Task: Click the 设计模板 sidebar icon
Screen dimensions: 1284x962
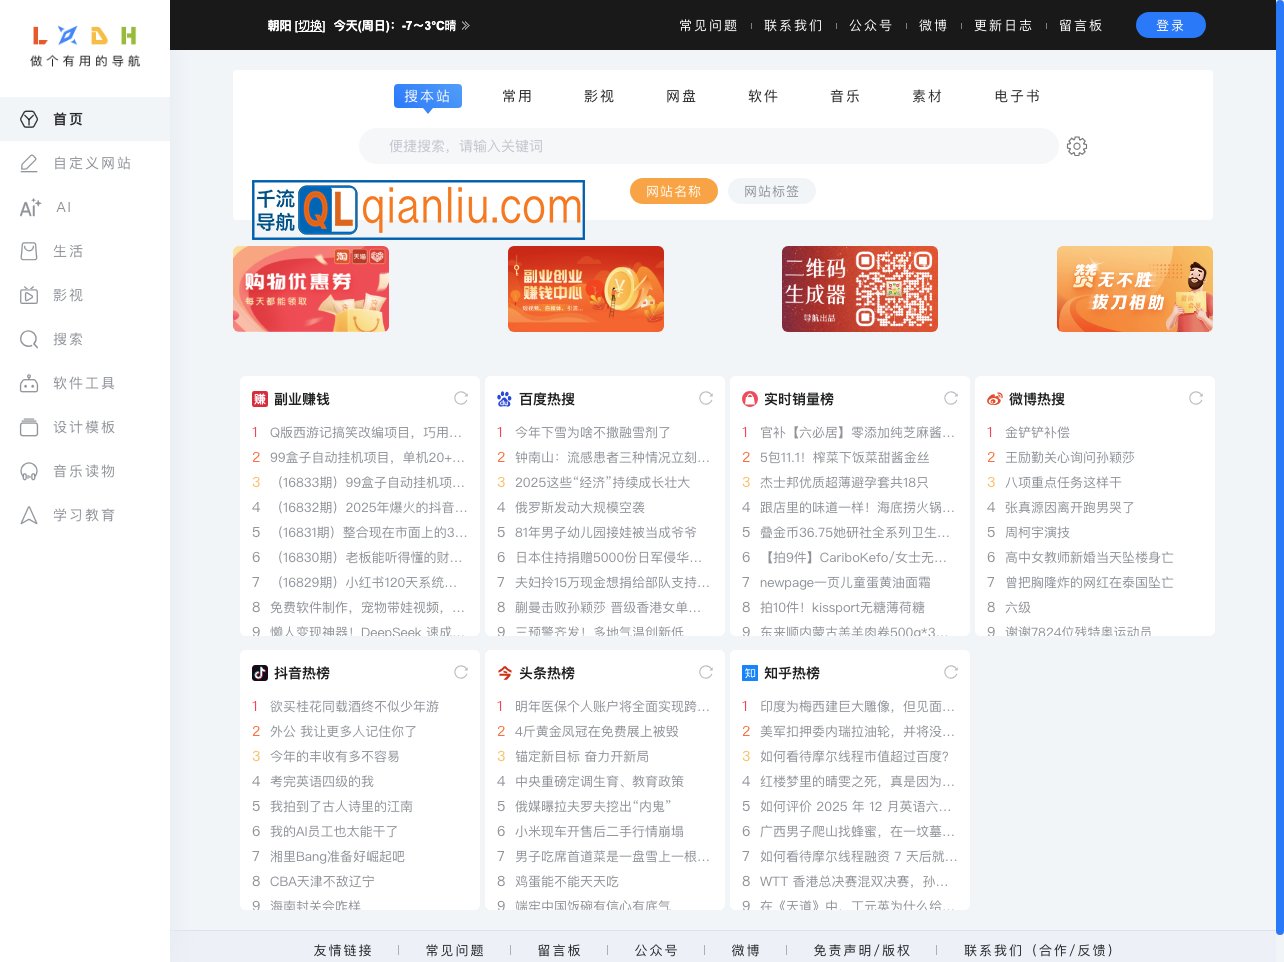Action: coord(29,427)
